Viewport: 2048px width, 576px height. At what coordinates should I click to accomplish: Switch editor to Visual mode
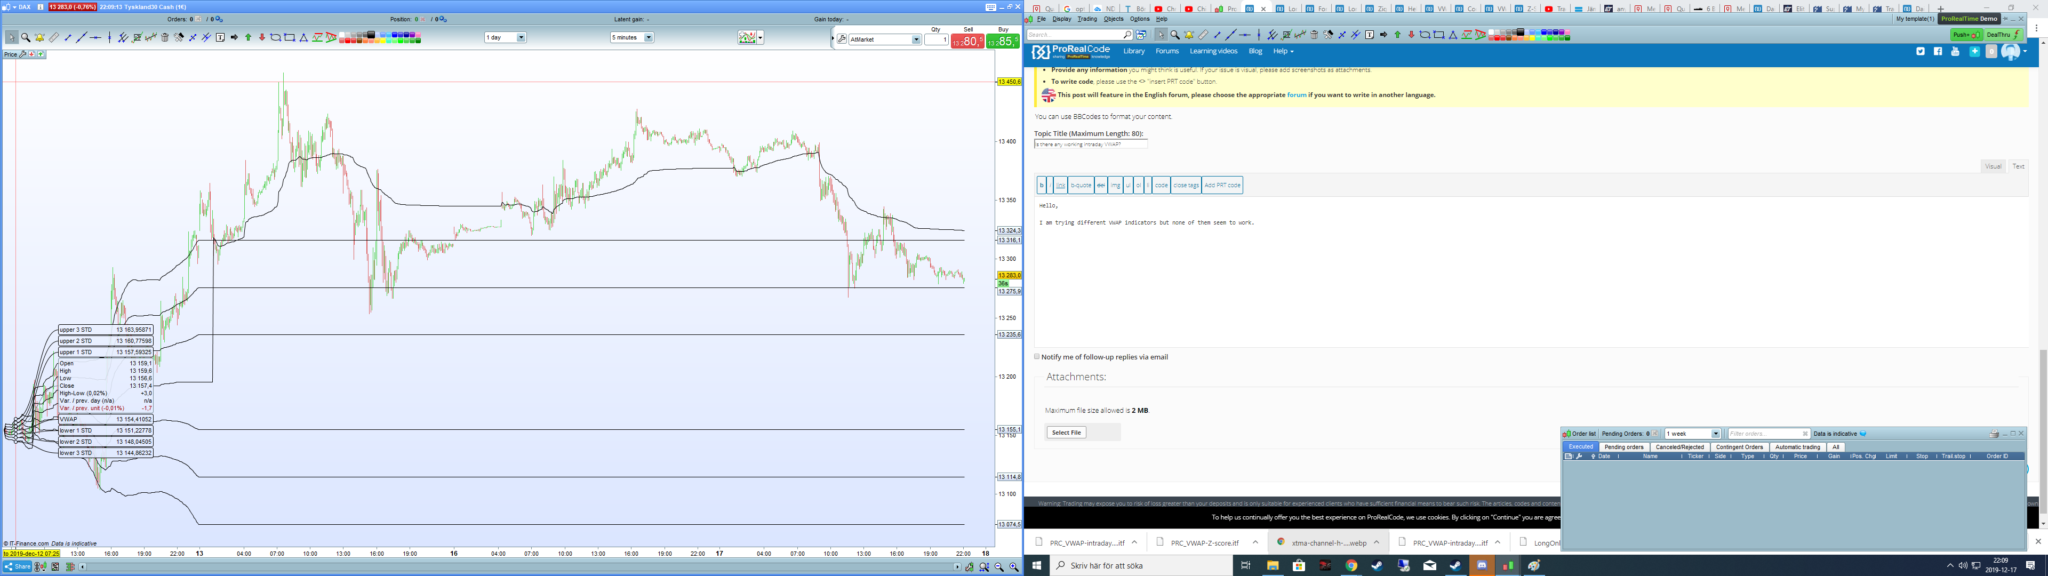(x=1993, y=166)
